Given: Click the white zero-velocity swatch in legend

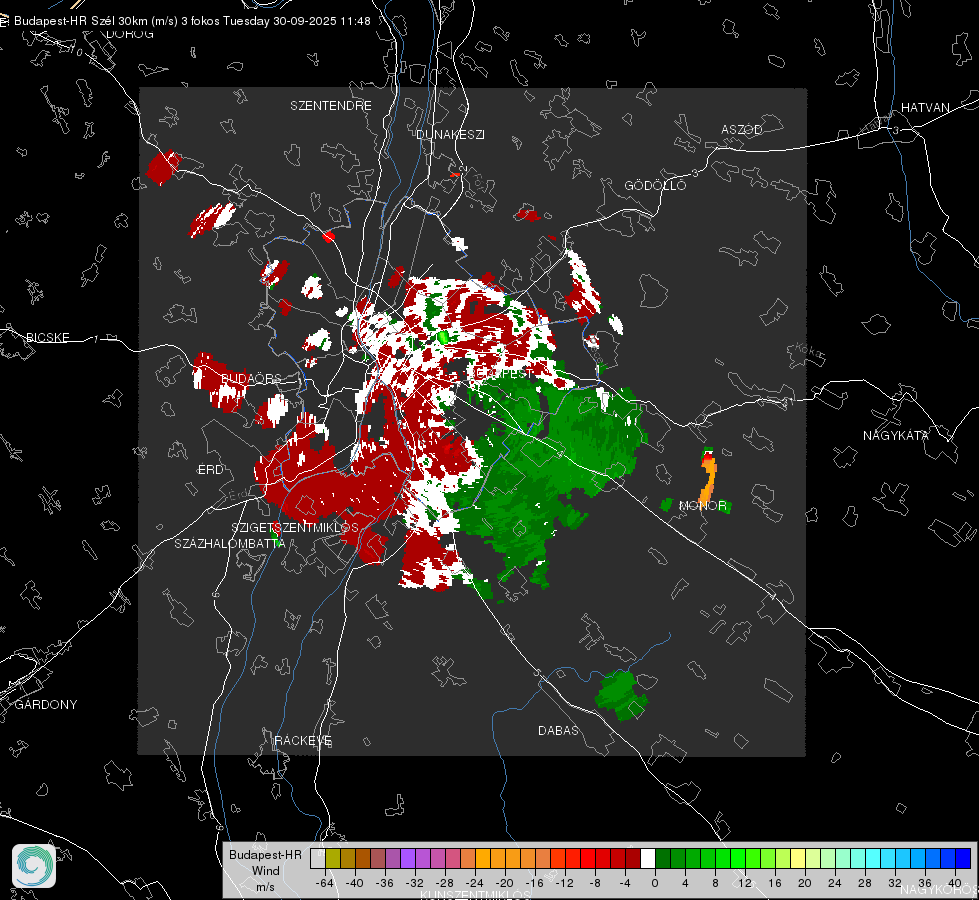Looking at the screenshot, I should tap(648, 859).
